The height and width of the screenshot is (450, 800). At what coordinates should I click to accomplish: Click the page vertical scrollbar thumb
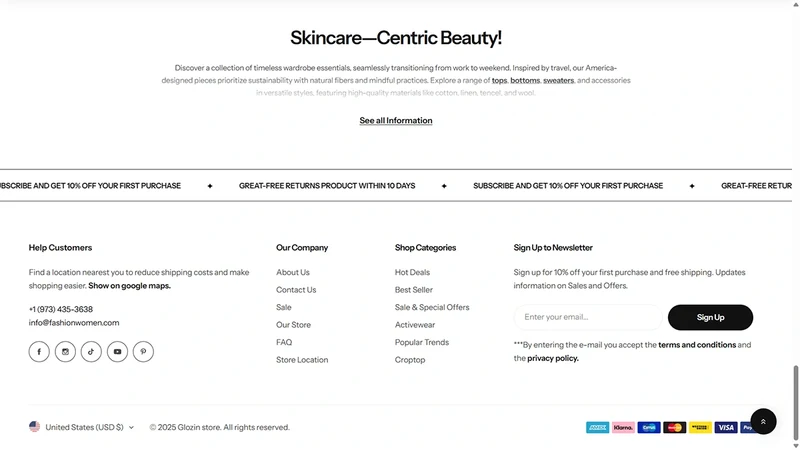click(795, 402)
